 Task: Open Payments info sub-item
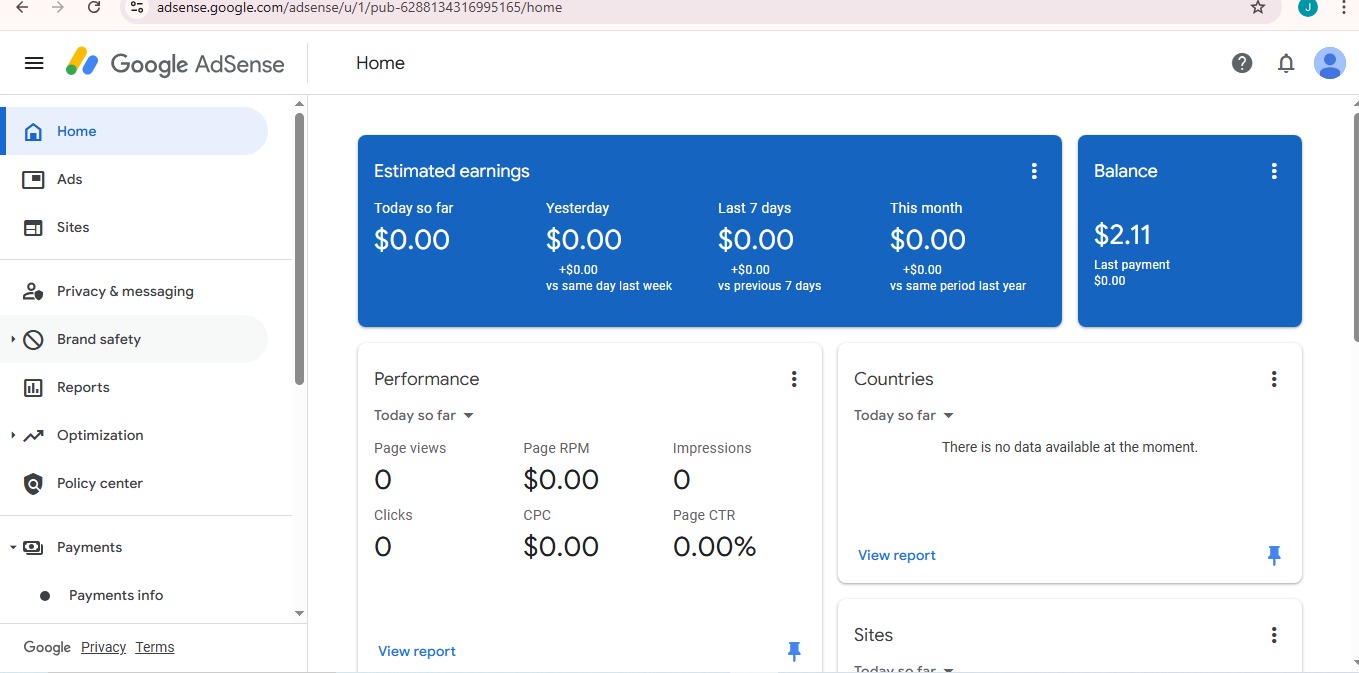coord(134,595)
